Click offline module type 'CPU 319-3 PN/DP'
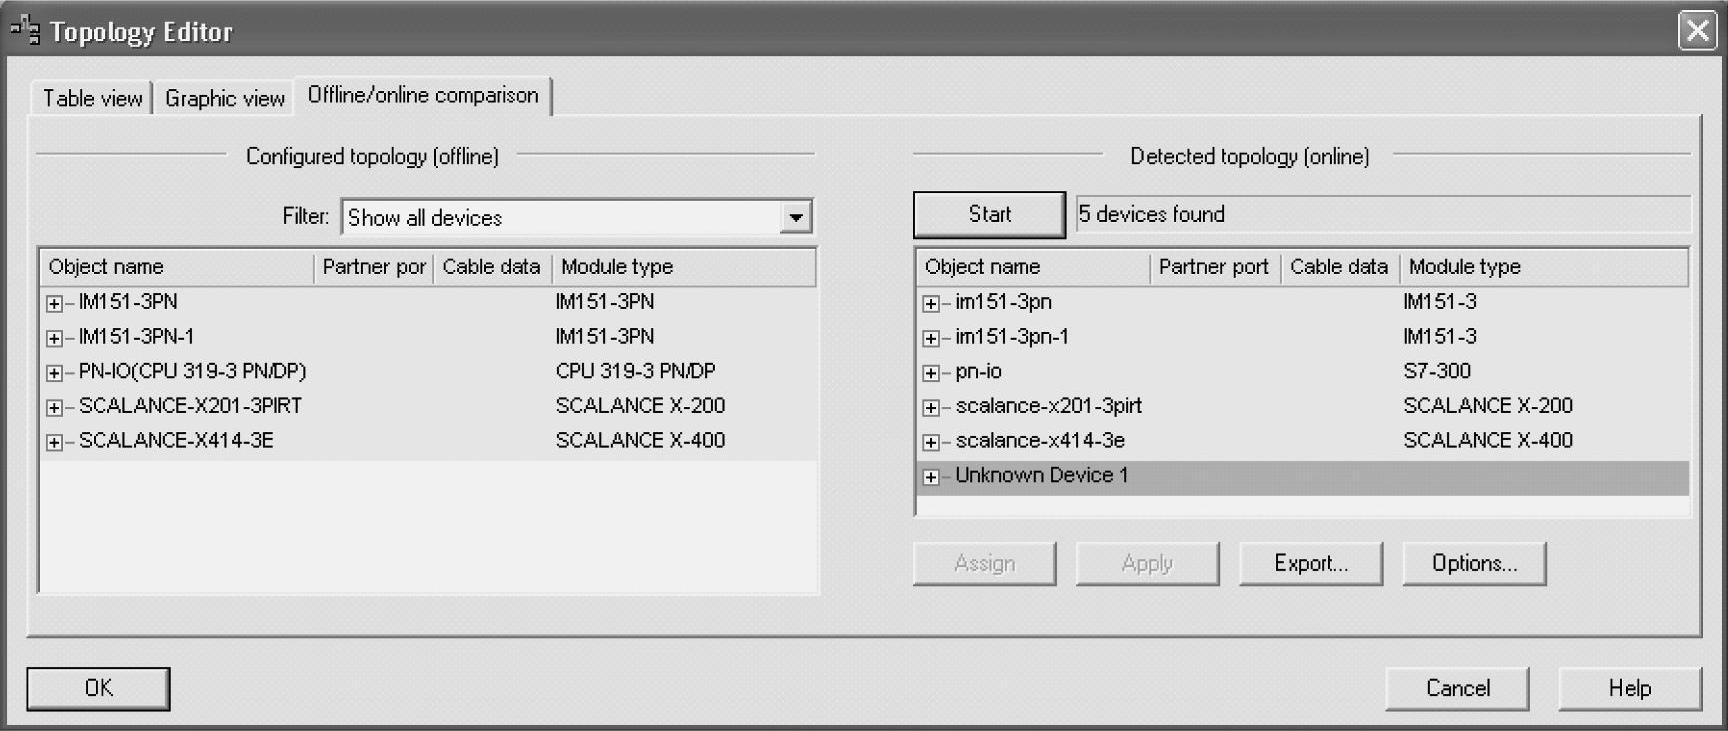 pyautogui.click(x=636, y=371)
